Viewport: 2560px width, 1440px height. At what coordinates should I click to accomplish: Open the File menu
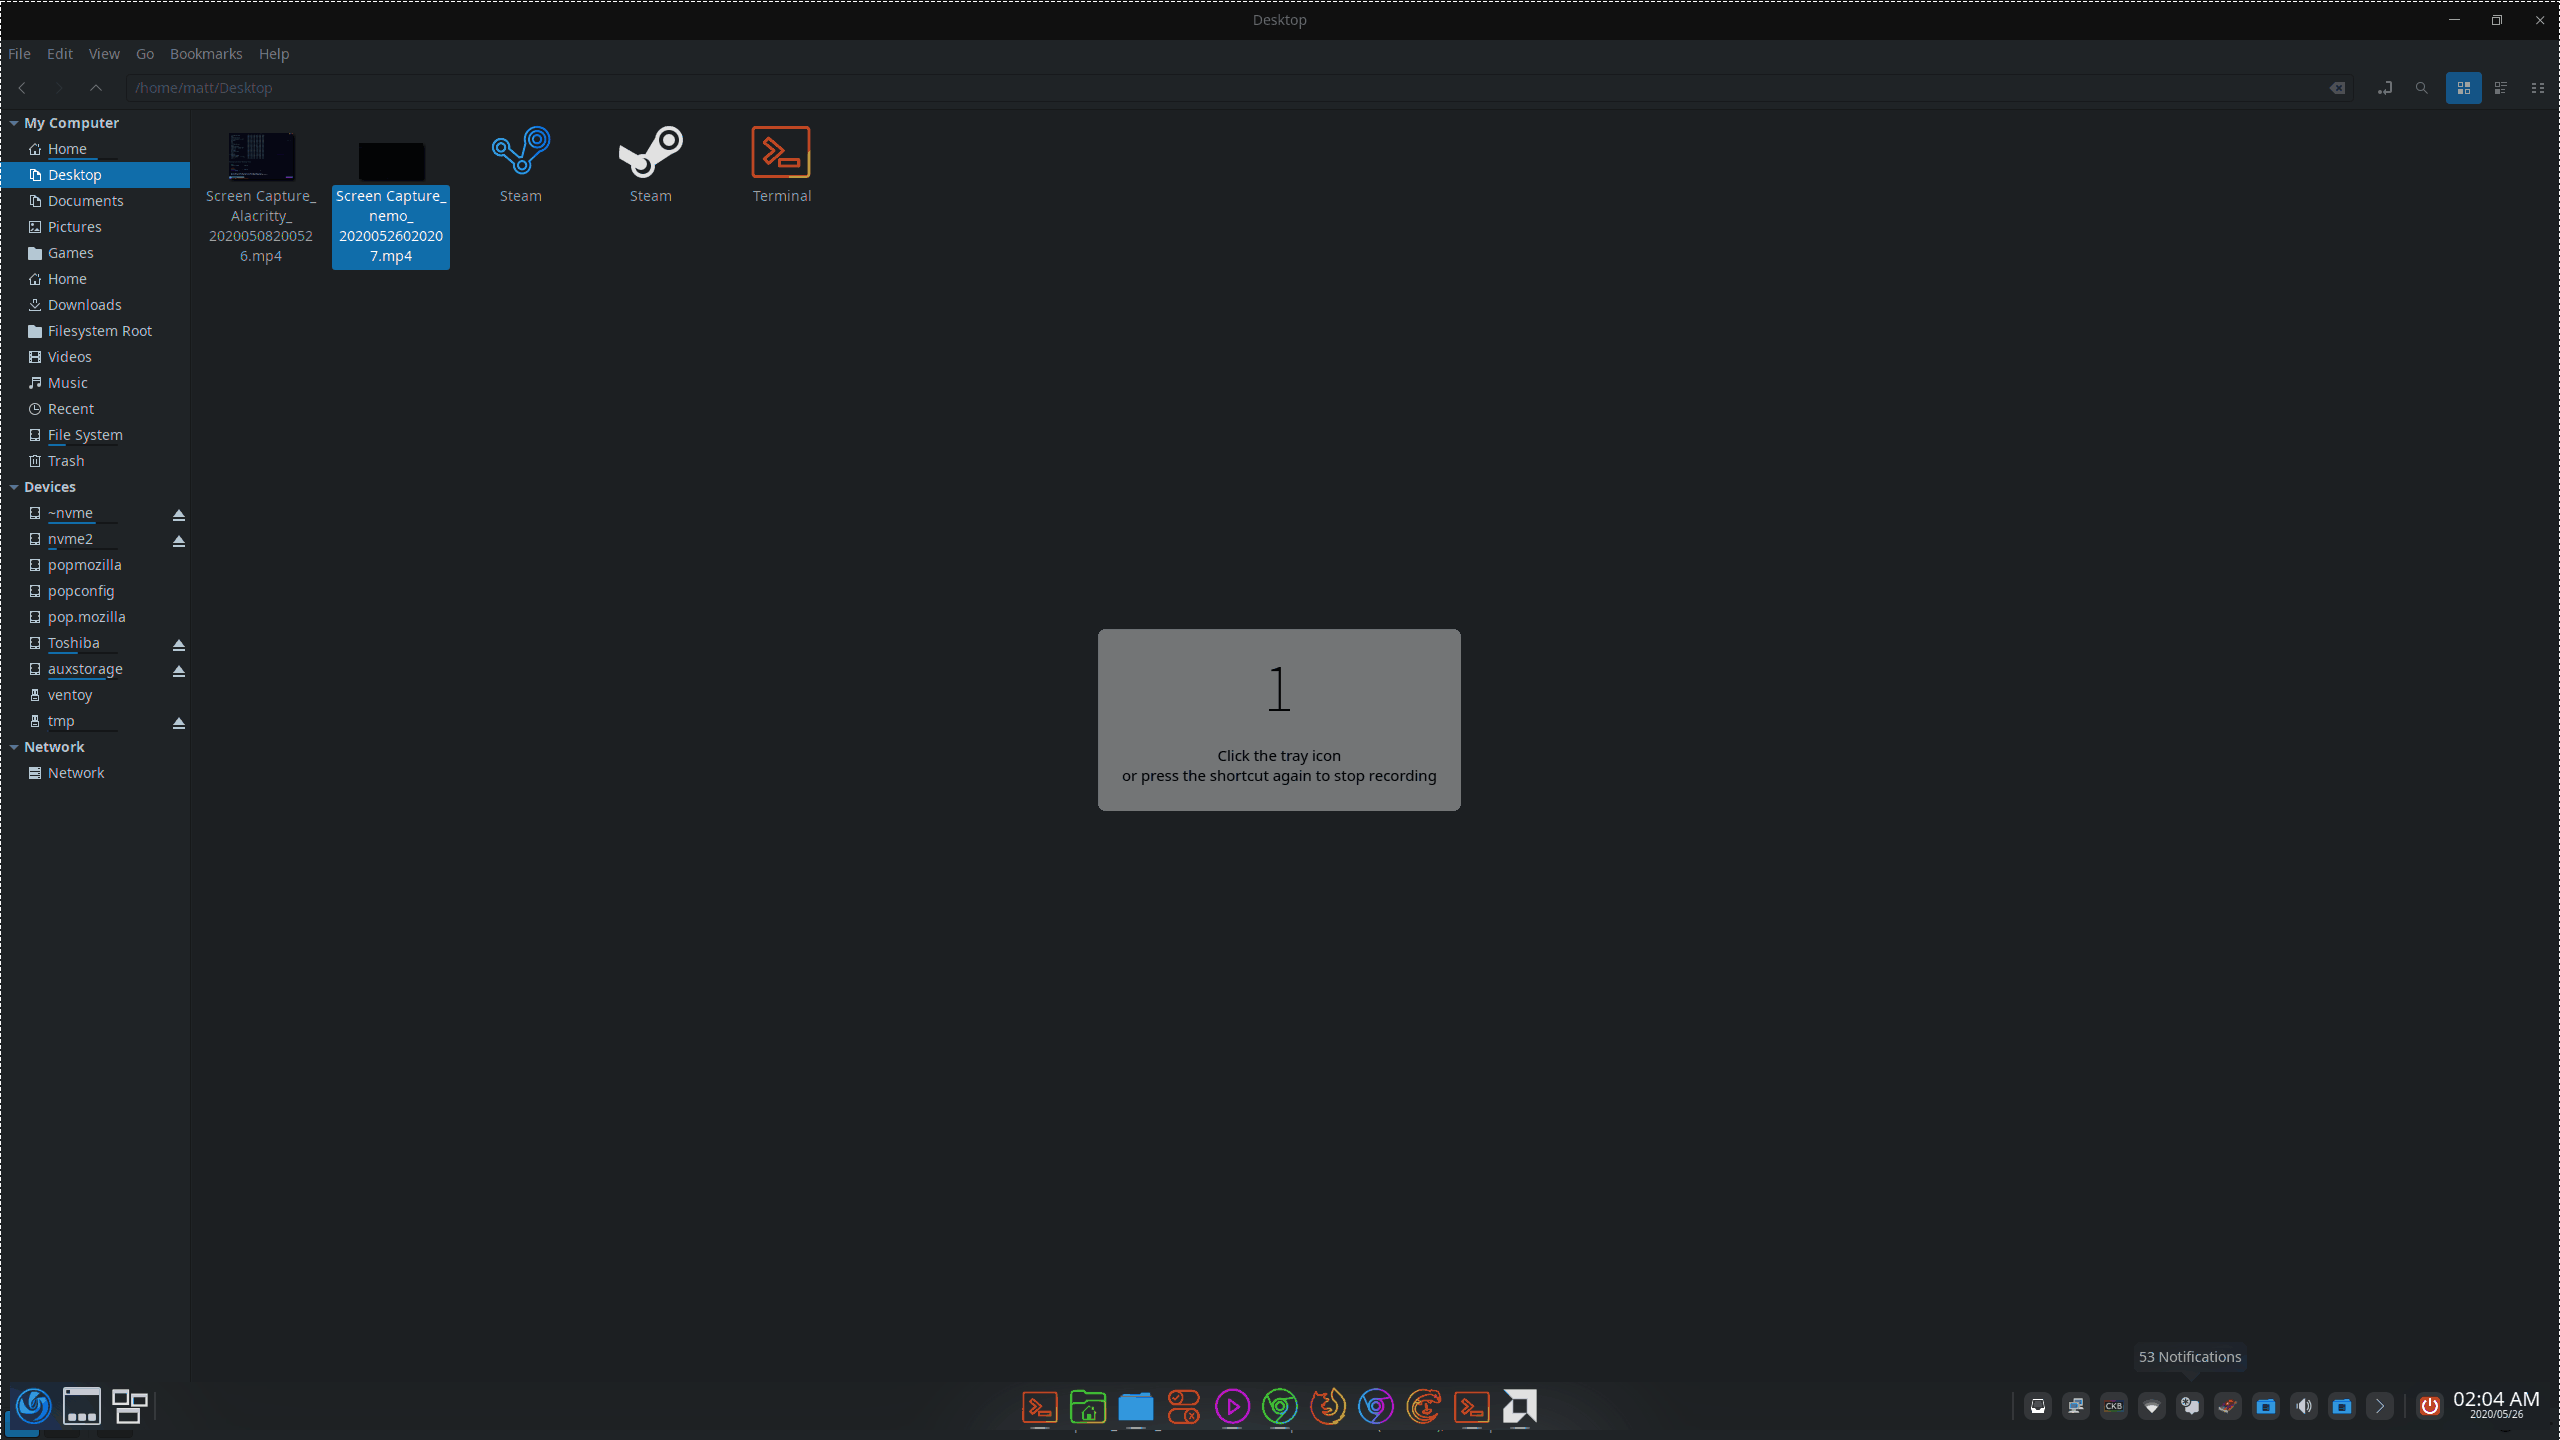[19, 54]
